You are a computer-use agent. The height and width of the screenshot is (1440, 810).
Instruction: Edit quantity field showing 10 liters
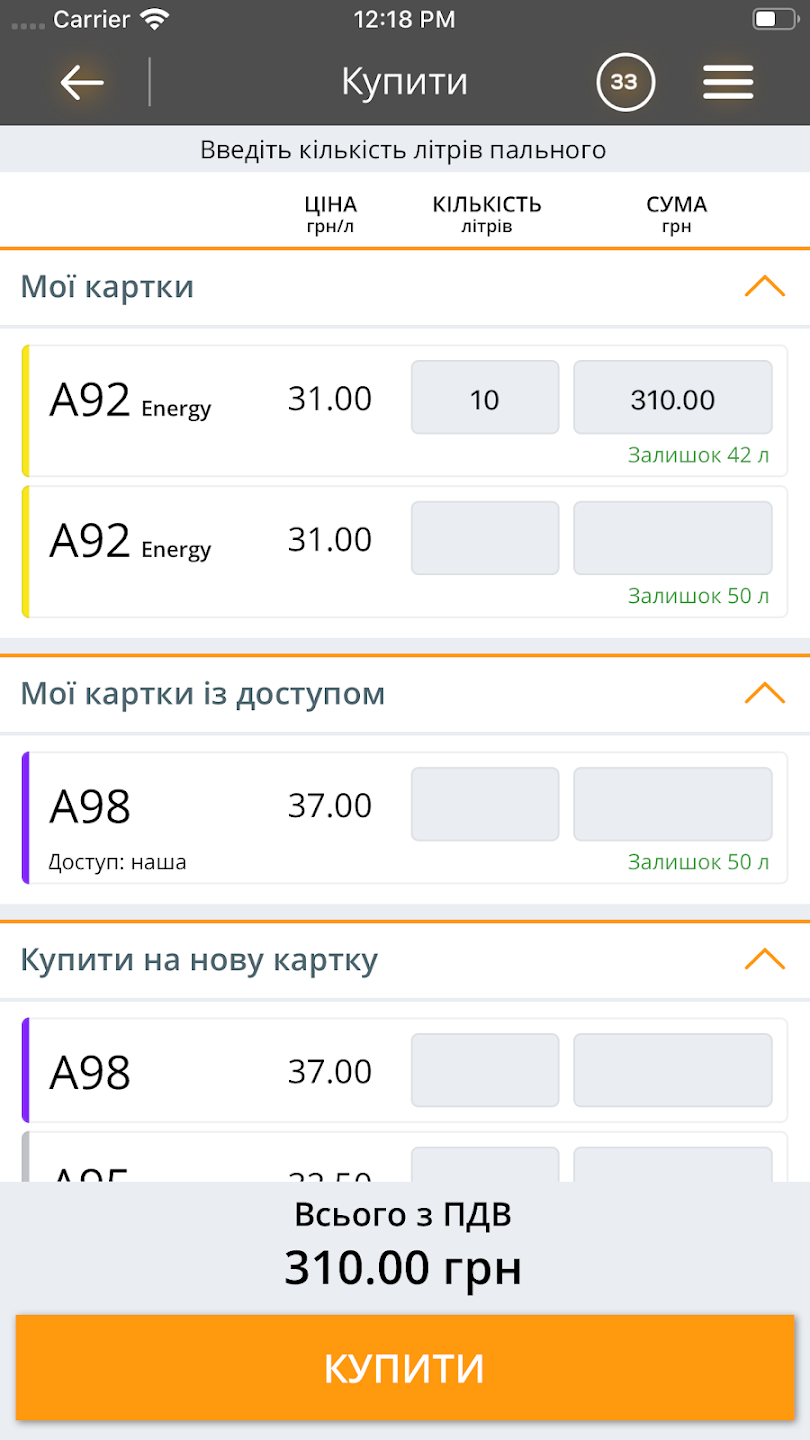pyautogui.click(x=485, y=398)
